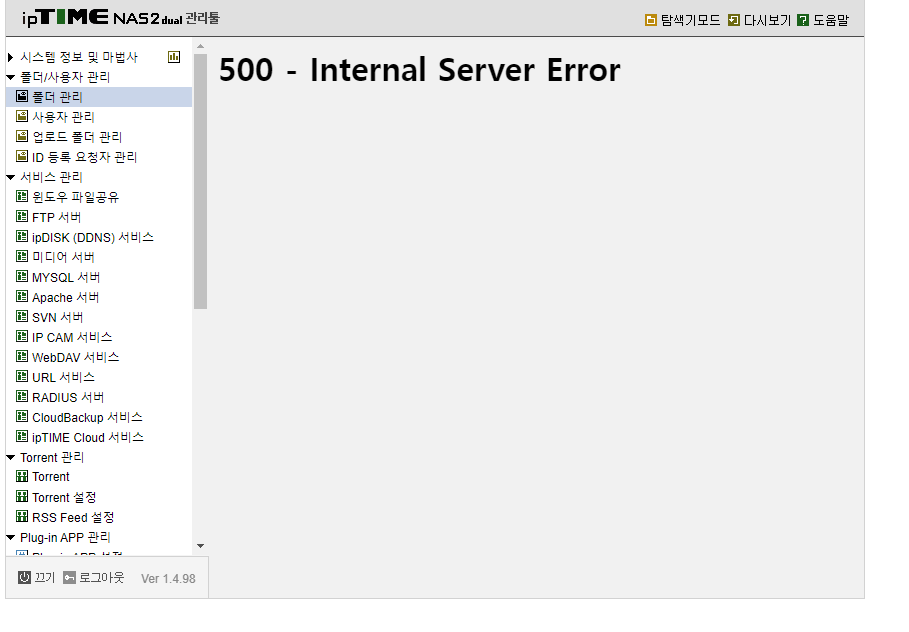The width and height of the screenshot is (909, 632).
Task: Open RADIUS 서버 settings
Action: tap(68, 397)
